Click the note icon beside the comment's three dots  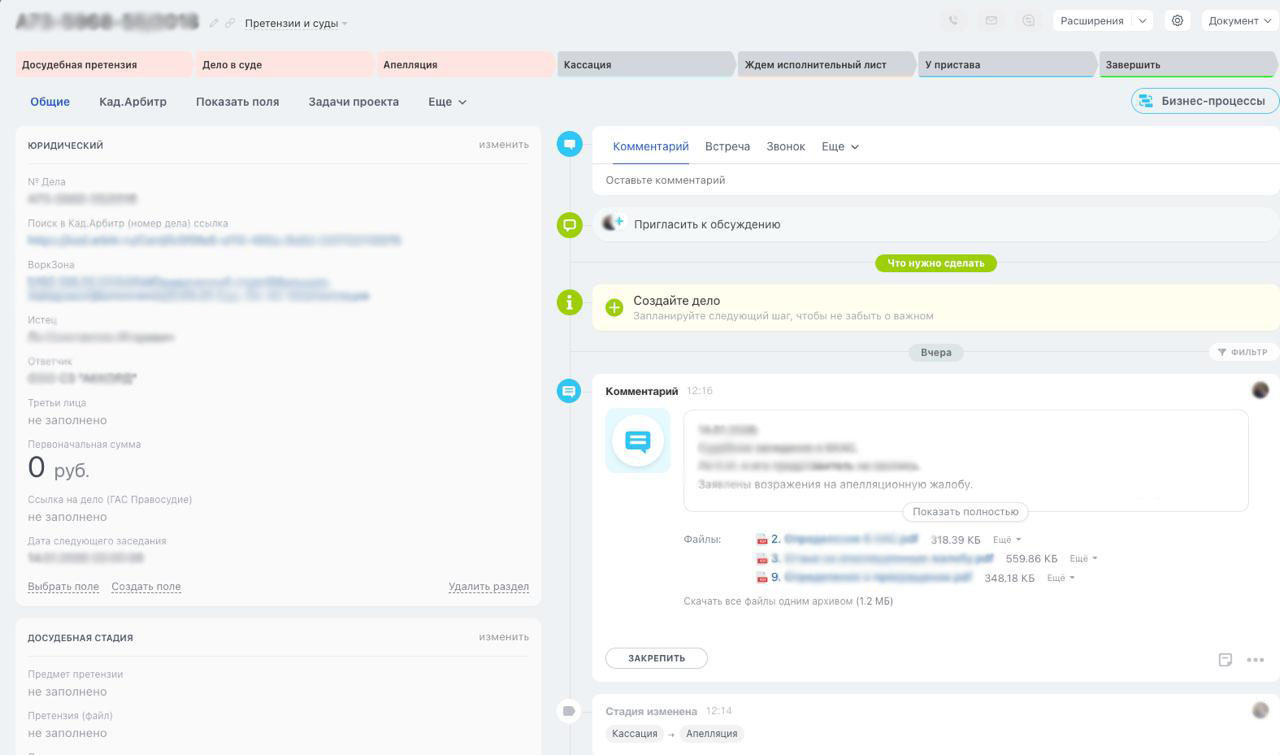pyautogui.click(x=1225, y=660)
